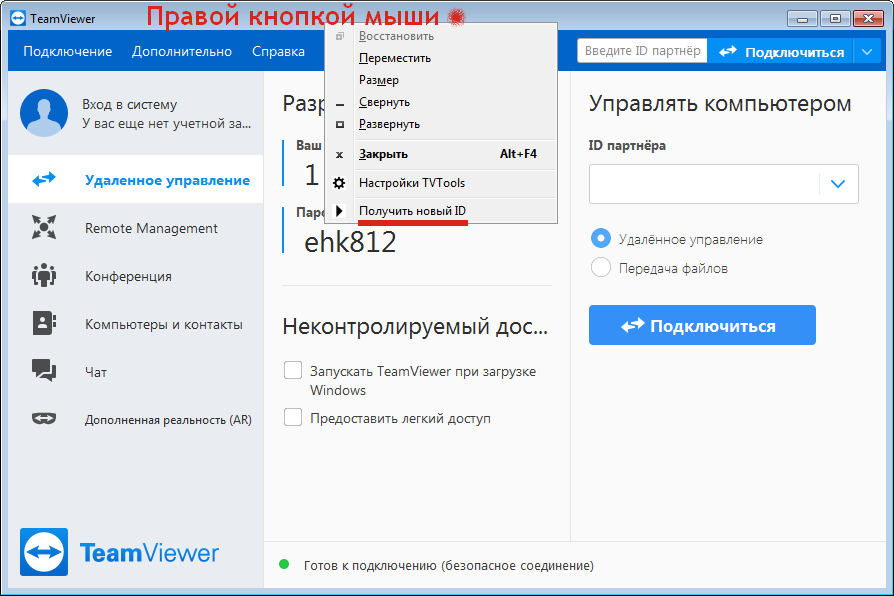Tick the Предоставить легкий доступ checkbox
894x596 pixels.
point(293,418)
